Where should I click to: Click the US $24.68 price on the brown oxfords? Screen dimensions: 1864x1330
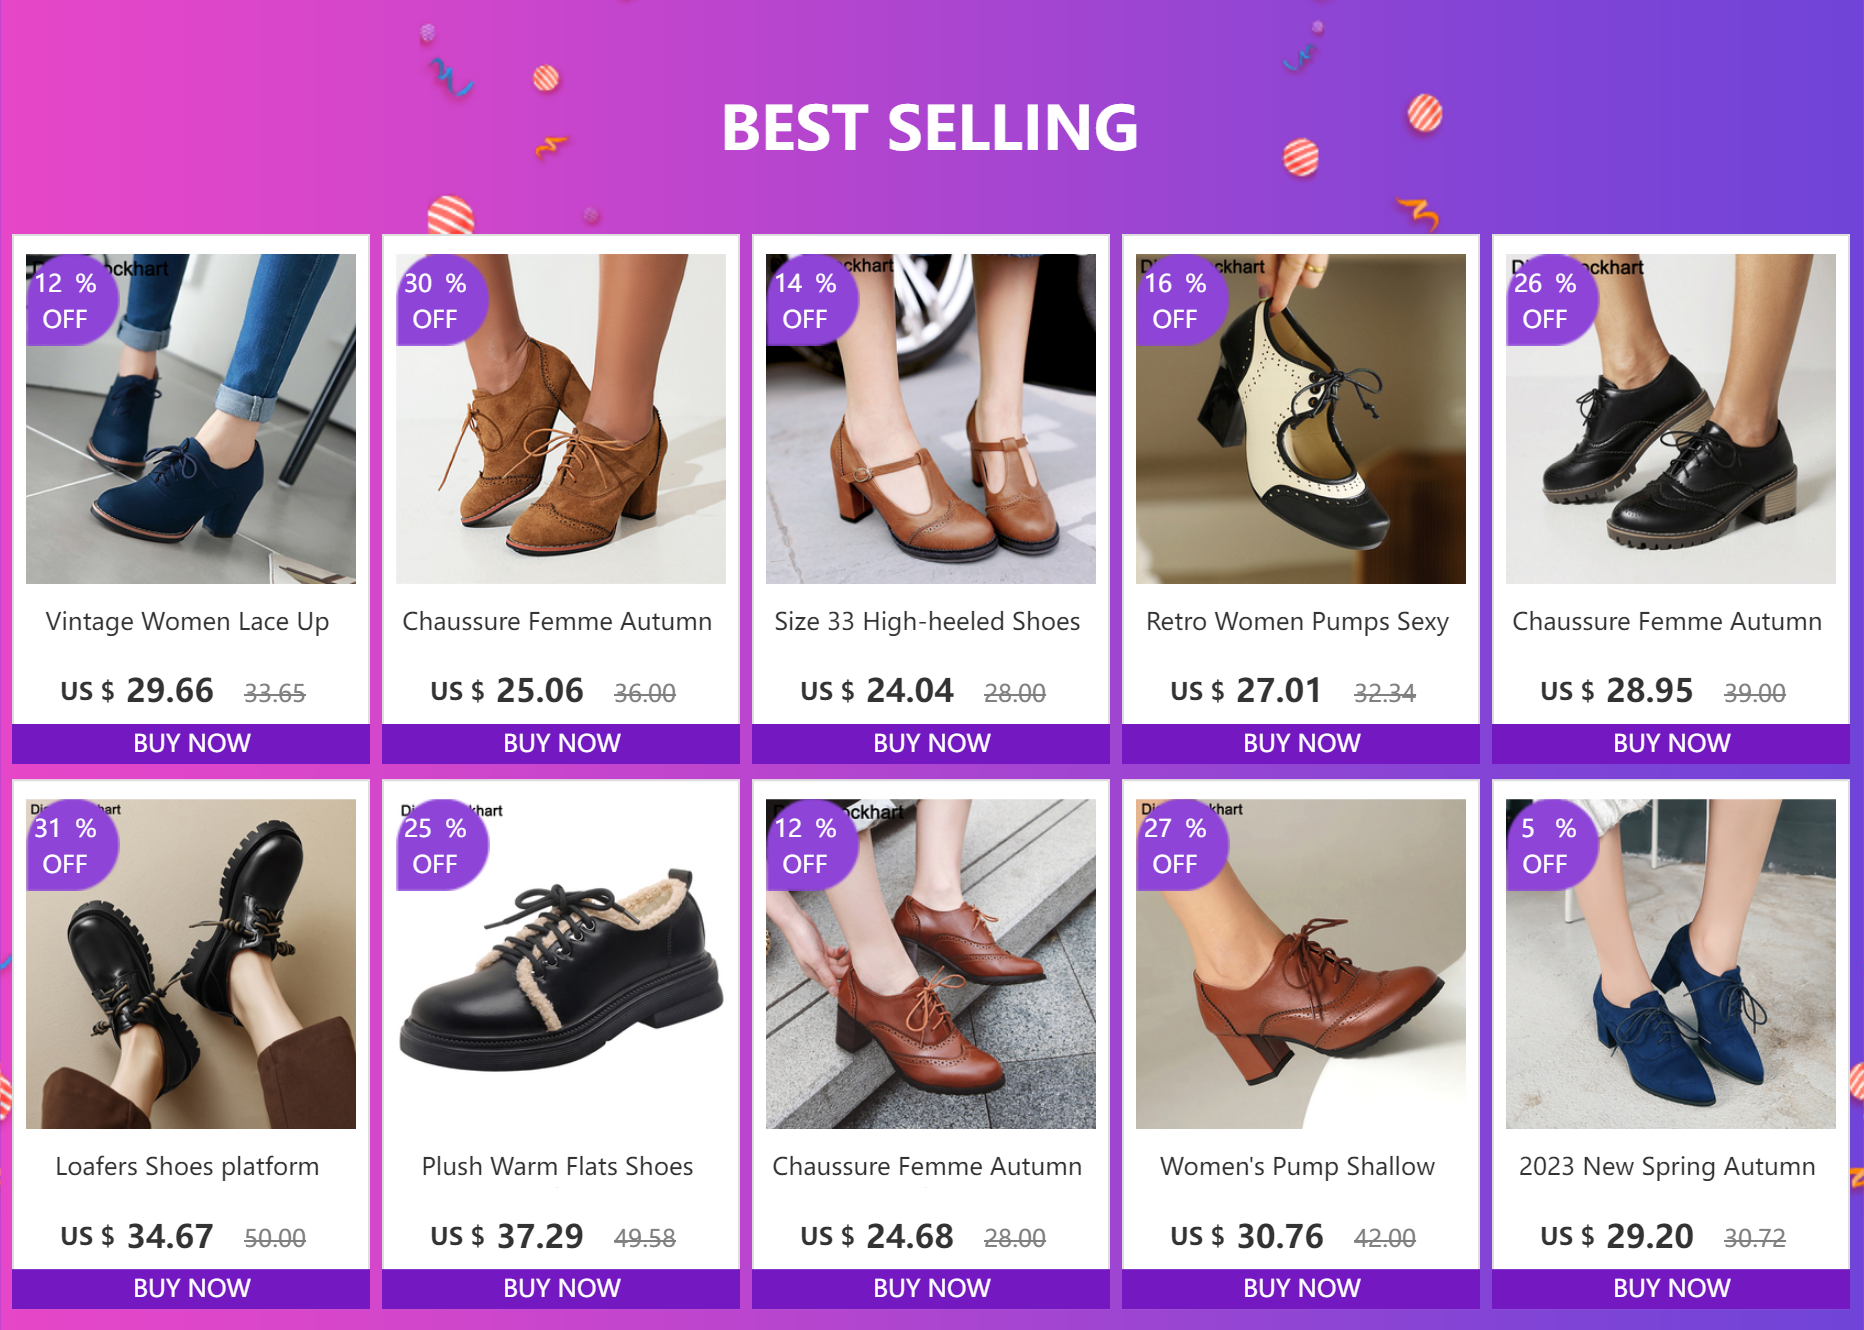(877, 1236)
